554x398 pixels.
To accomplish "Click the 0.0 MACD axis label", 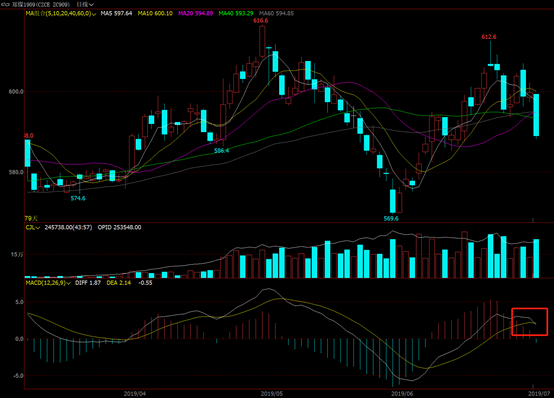I will (19, 339).
